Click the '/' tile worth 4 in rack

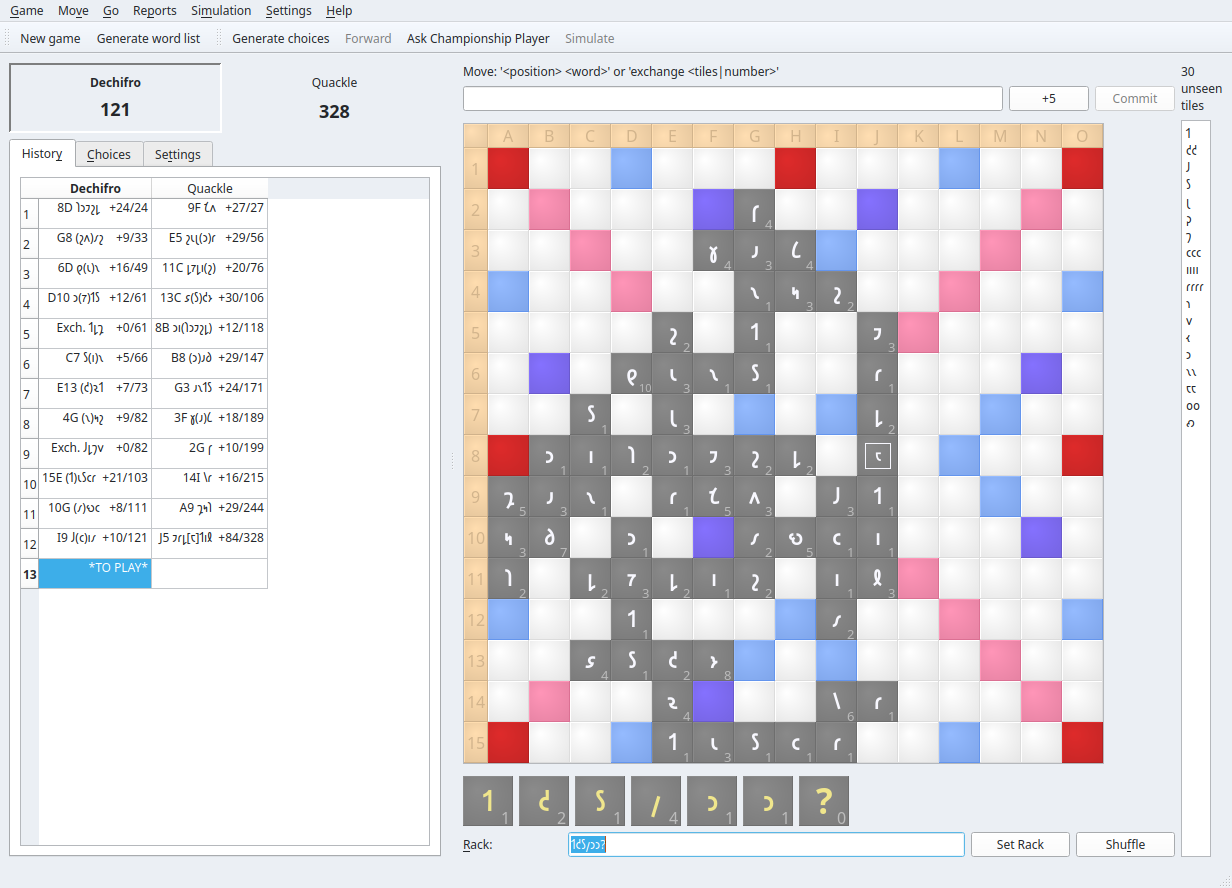(x=656, y=801)
